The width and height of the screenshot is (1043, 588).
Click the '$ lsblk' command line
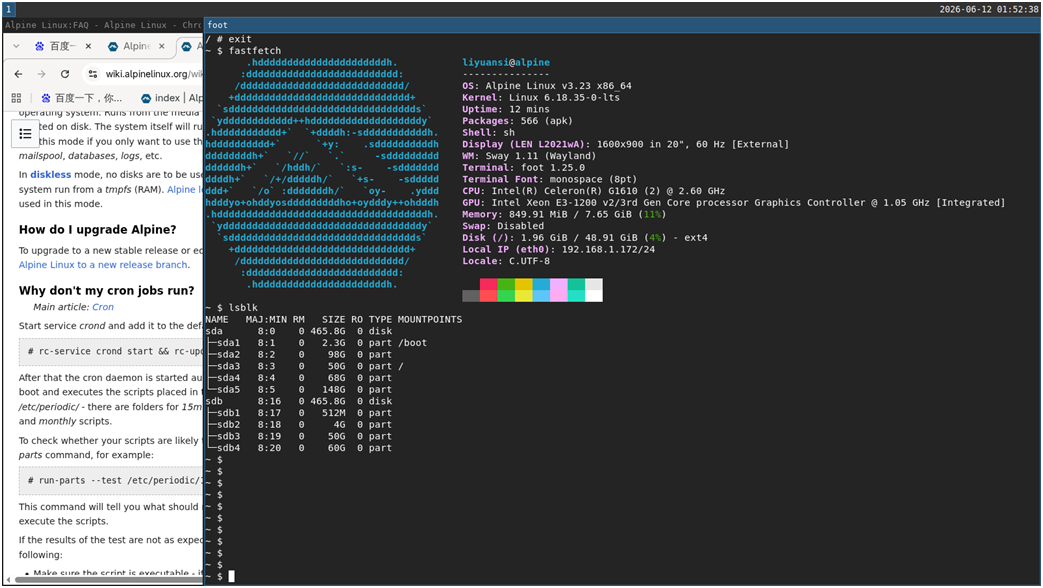coord(231,308)
